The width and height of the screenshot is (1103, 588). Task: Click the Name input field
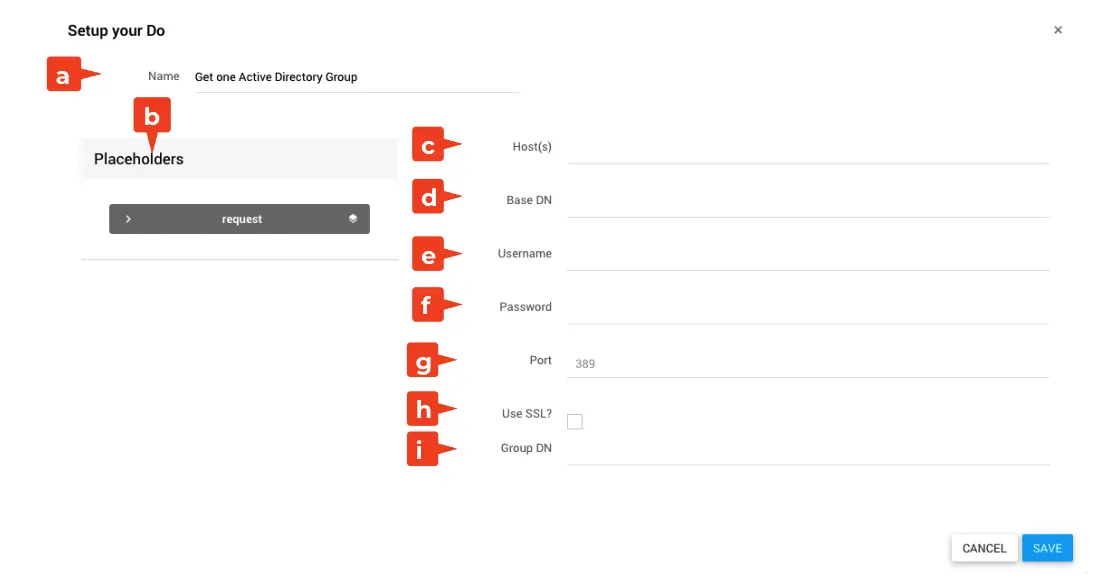[x=356, y=77]
